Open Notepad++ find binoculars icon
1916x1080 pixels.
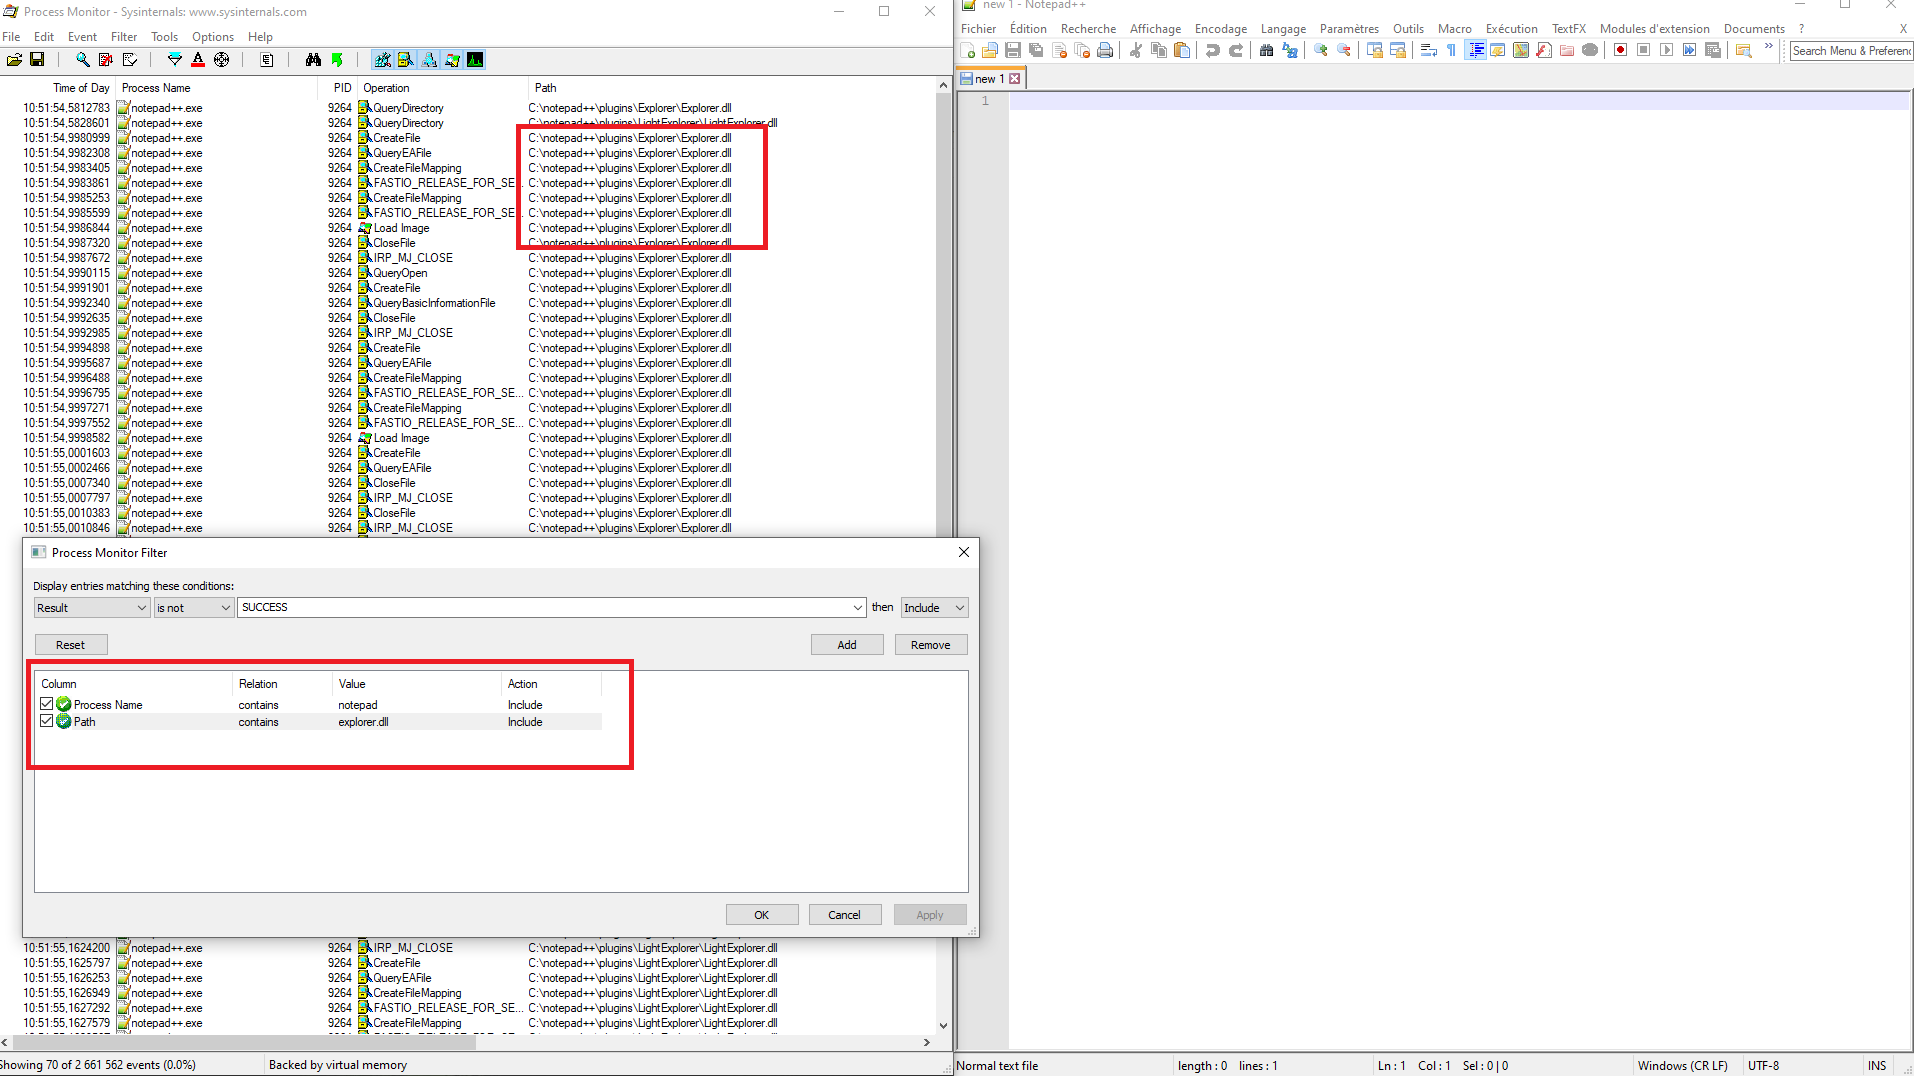(1267, 51)
